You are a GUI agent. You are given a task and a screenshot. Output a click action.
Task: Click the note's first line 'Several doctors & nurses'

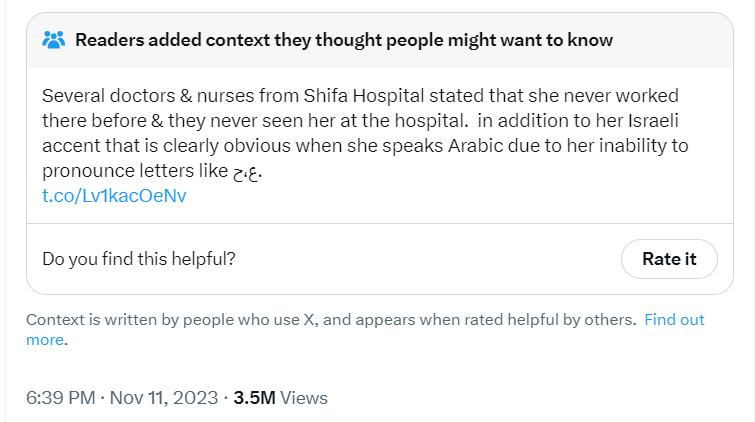[x=148, y=96]
